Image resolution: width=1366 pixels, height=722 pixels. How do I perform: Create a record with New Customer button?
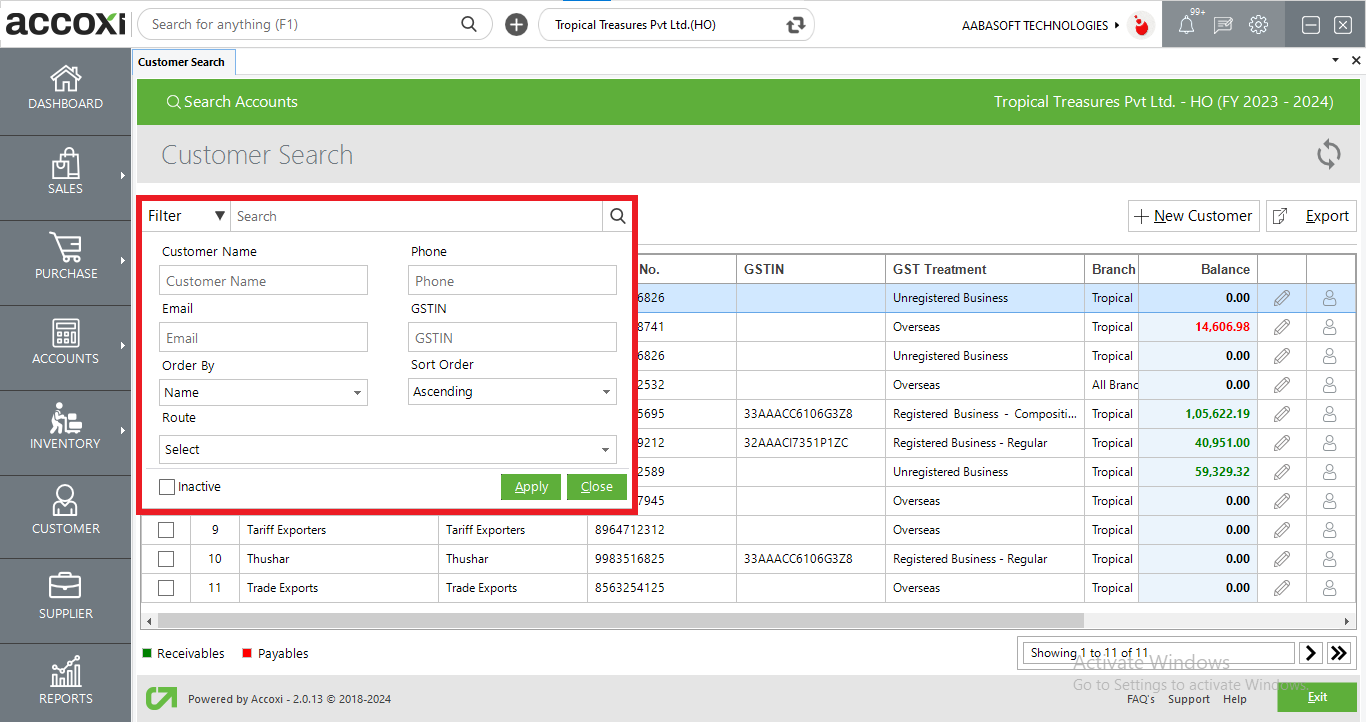point(1193,215)
